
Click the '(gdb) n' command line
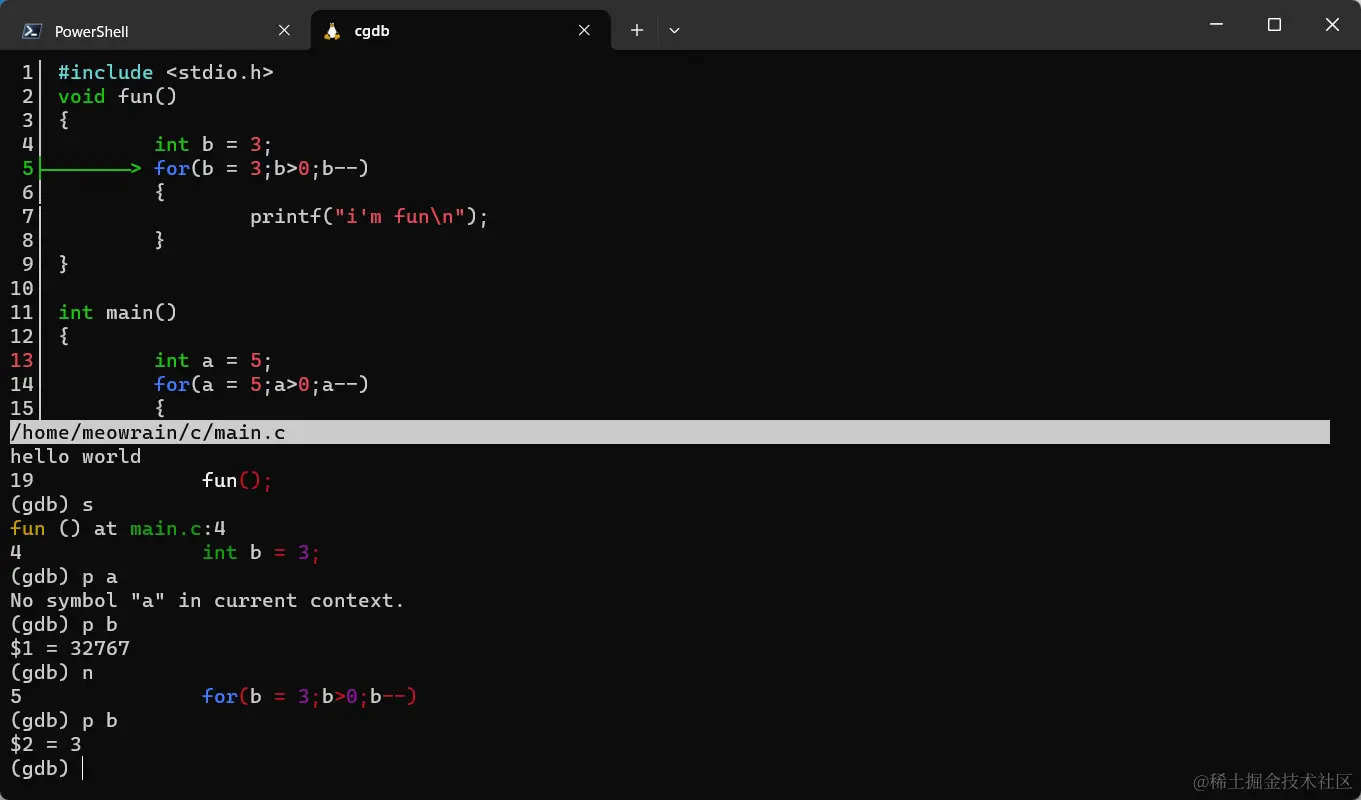[x=51, y=672]
